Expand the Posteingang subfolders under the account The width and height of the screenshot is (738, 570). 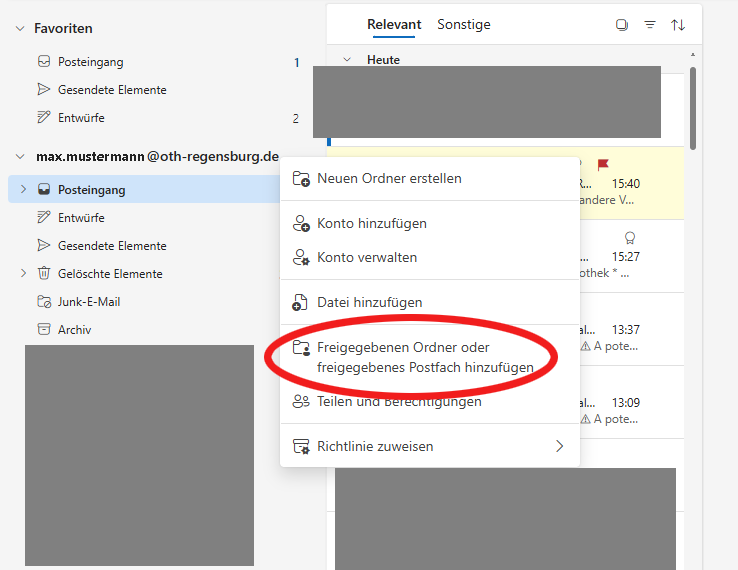tap(24, 189)
